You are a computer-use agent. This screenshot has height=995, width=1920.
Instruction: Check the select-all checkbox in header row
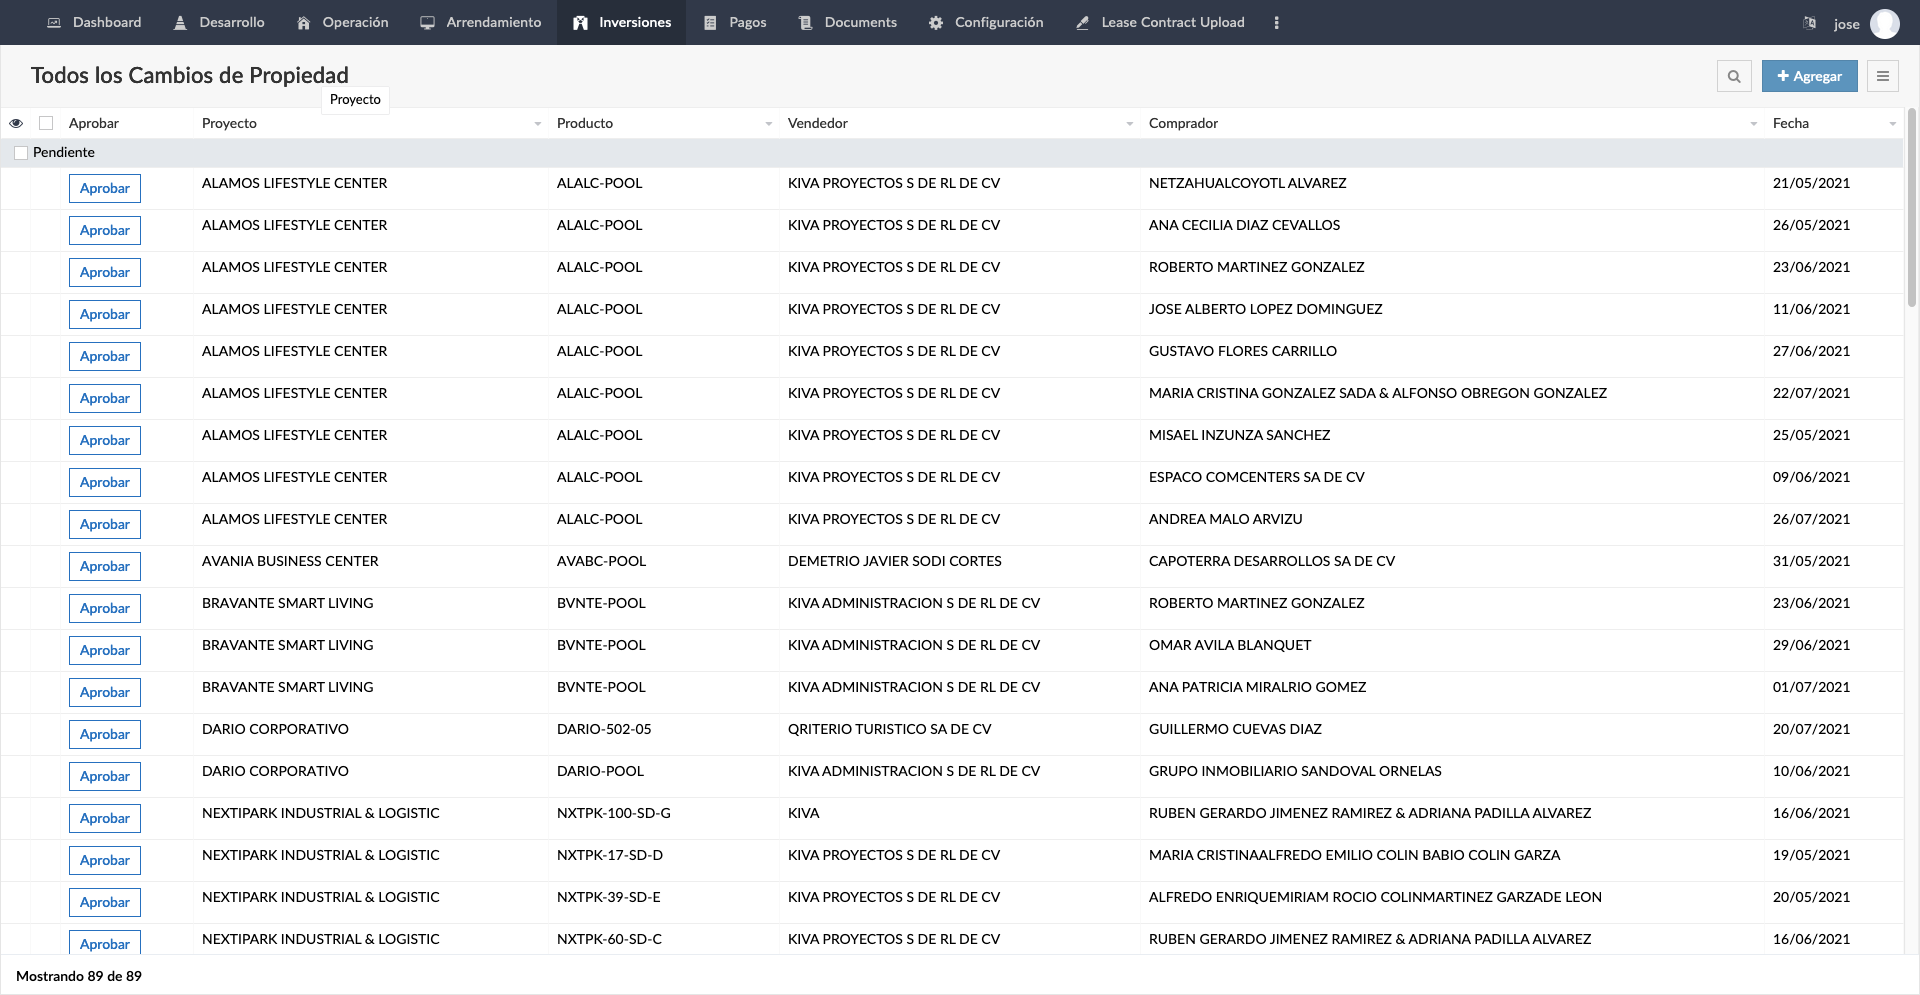coord(46,123)
